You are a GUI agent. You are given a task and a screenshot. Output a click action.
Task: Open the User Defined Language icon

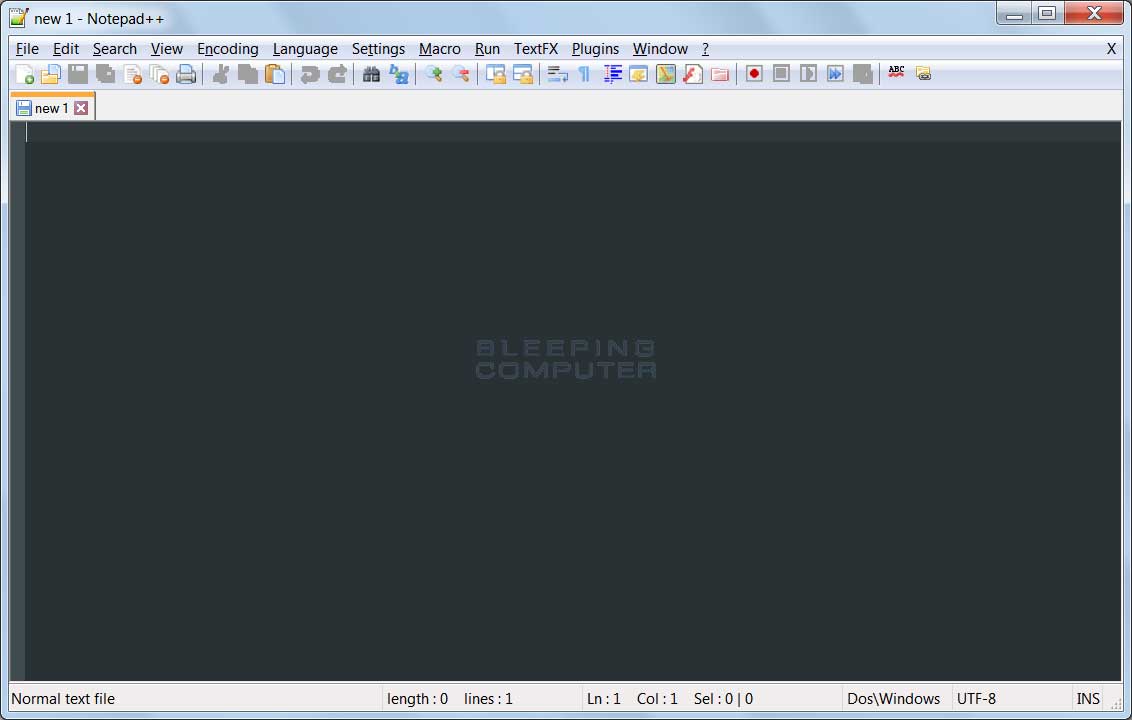pyautogui.click(x=638, y=74)
